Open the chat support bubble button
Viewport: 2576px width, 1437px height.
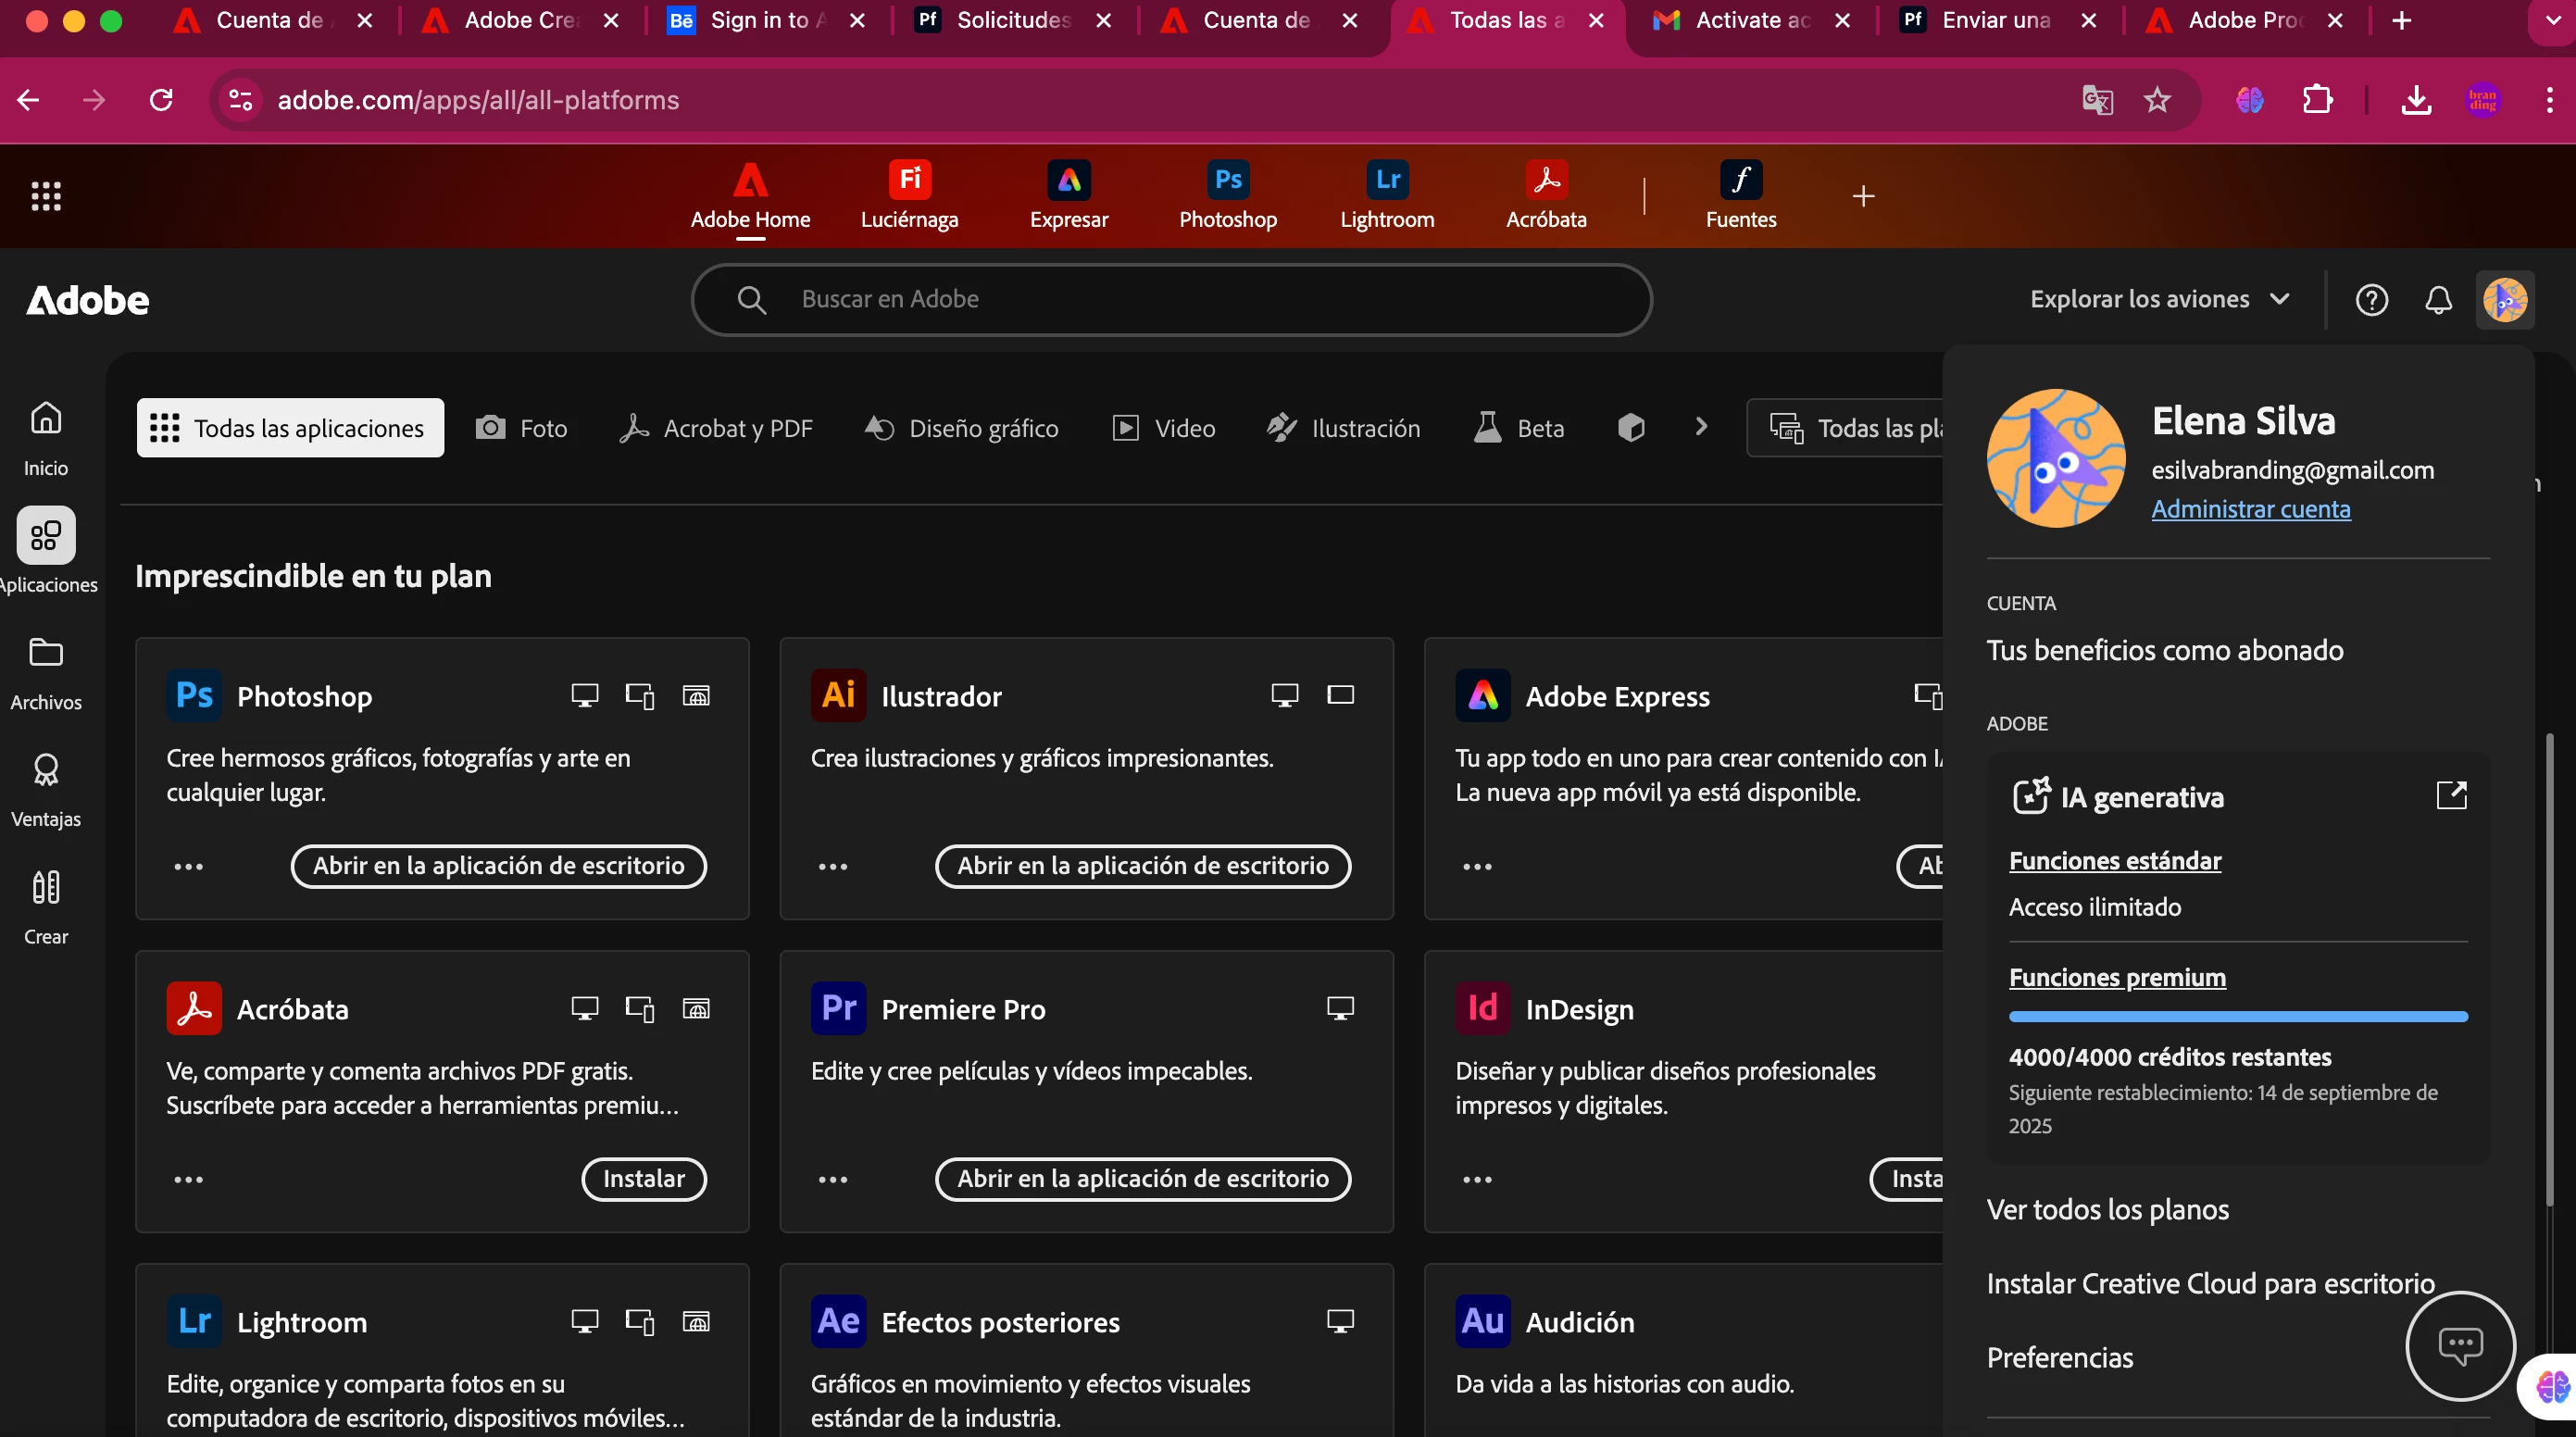(2459, 1345)
